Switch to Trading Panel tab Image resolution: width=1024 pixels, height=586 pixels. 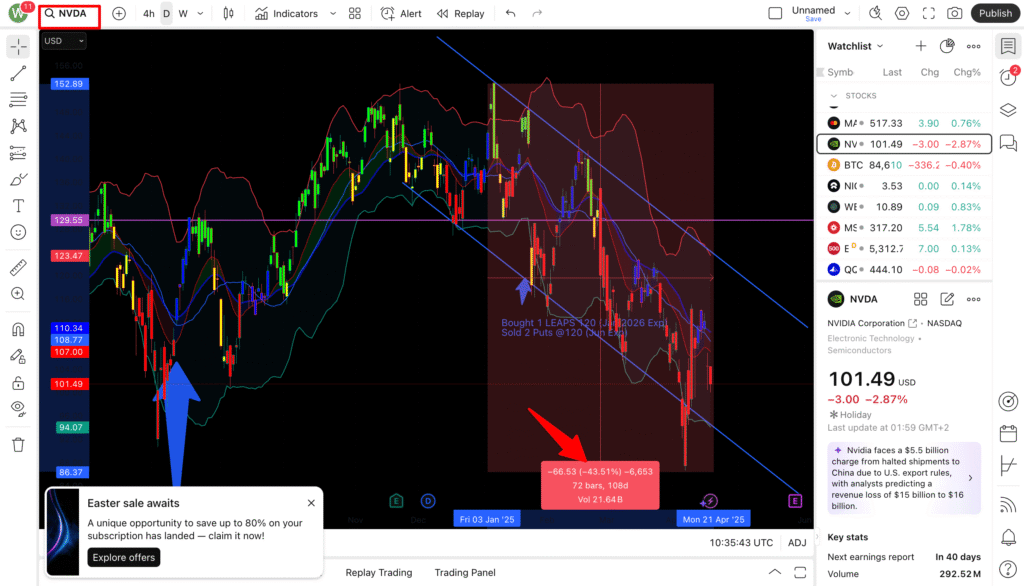[x=465, y=573]
